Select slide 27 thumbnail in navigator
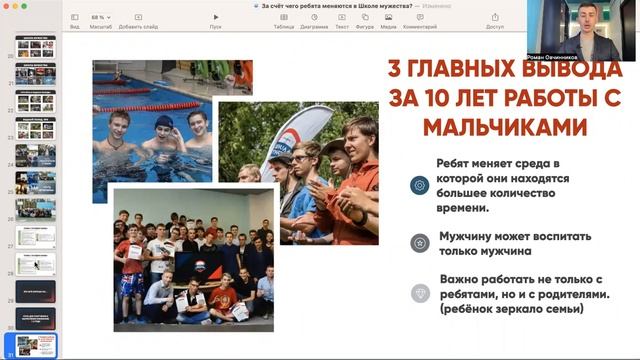This screenshot has width=640, height=360. [36, 237]
